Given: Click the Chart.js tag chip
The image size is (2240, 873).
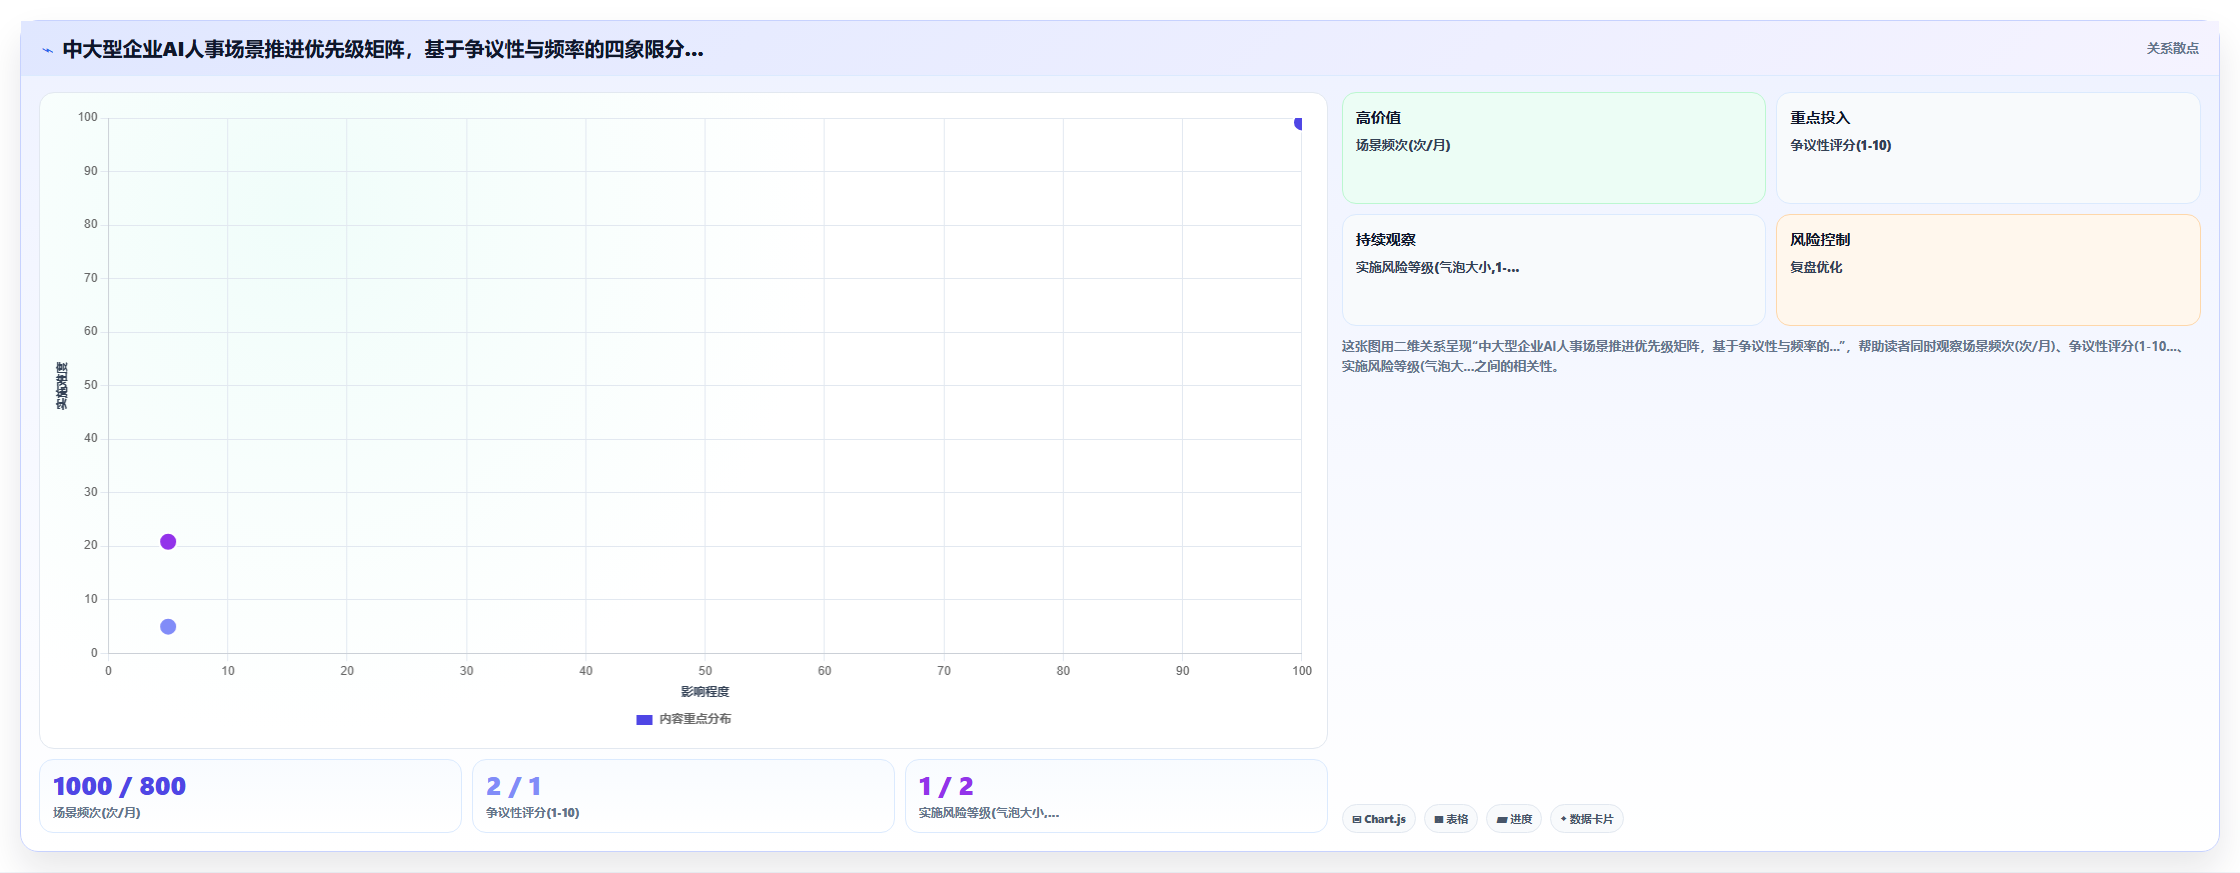Looking at the screenshot, I should [x=1379, y=819].
